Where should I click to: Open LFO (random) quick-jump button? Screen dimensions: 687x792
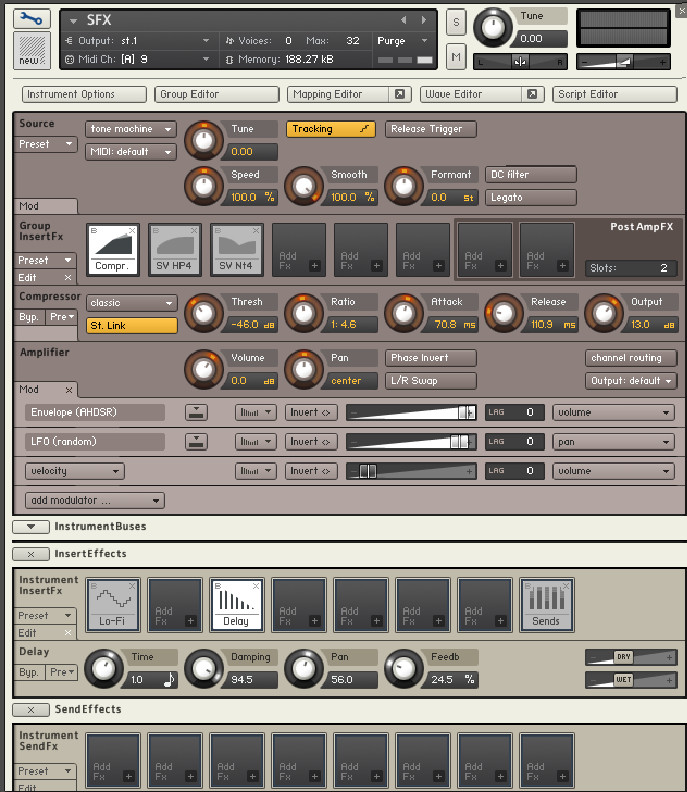coord(196,442)
